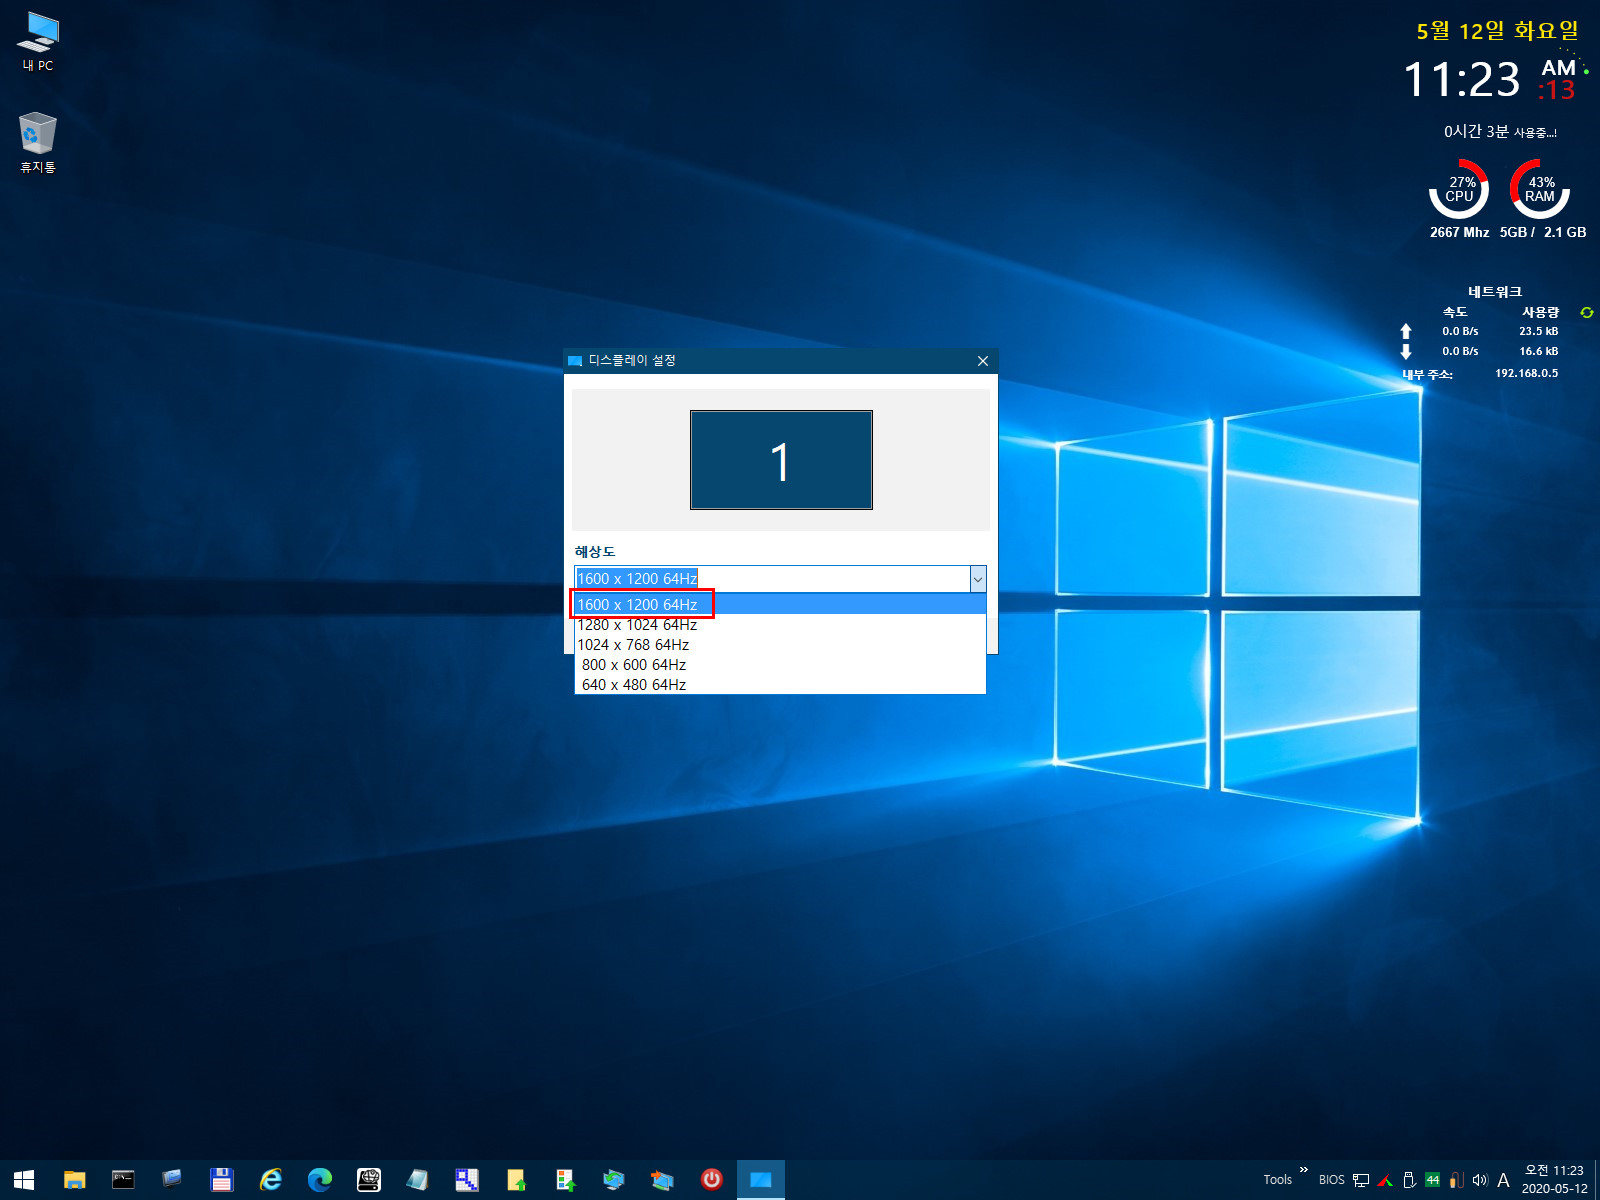Viewport: 1600px width, 1200px height.
Task: Open the monitor with orange arrow icon
Action: click(x=662, y=1180)
